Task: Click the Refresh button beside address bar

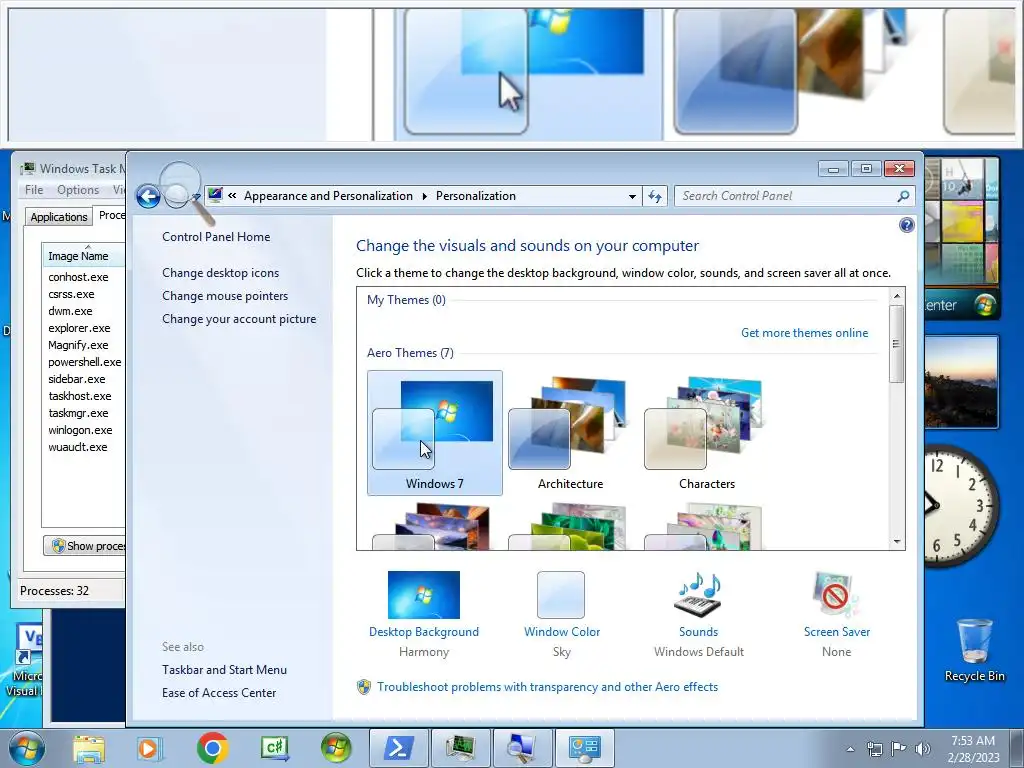Action: tap(655, 196)
